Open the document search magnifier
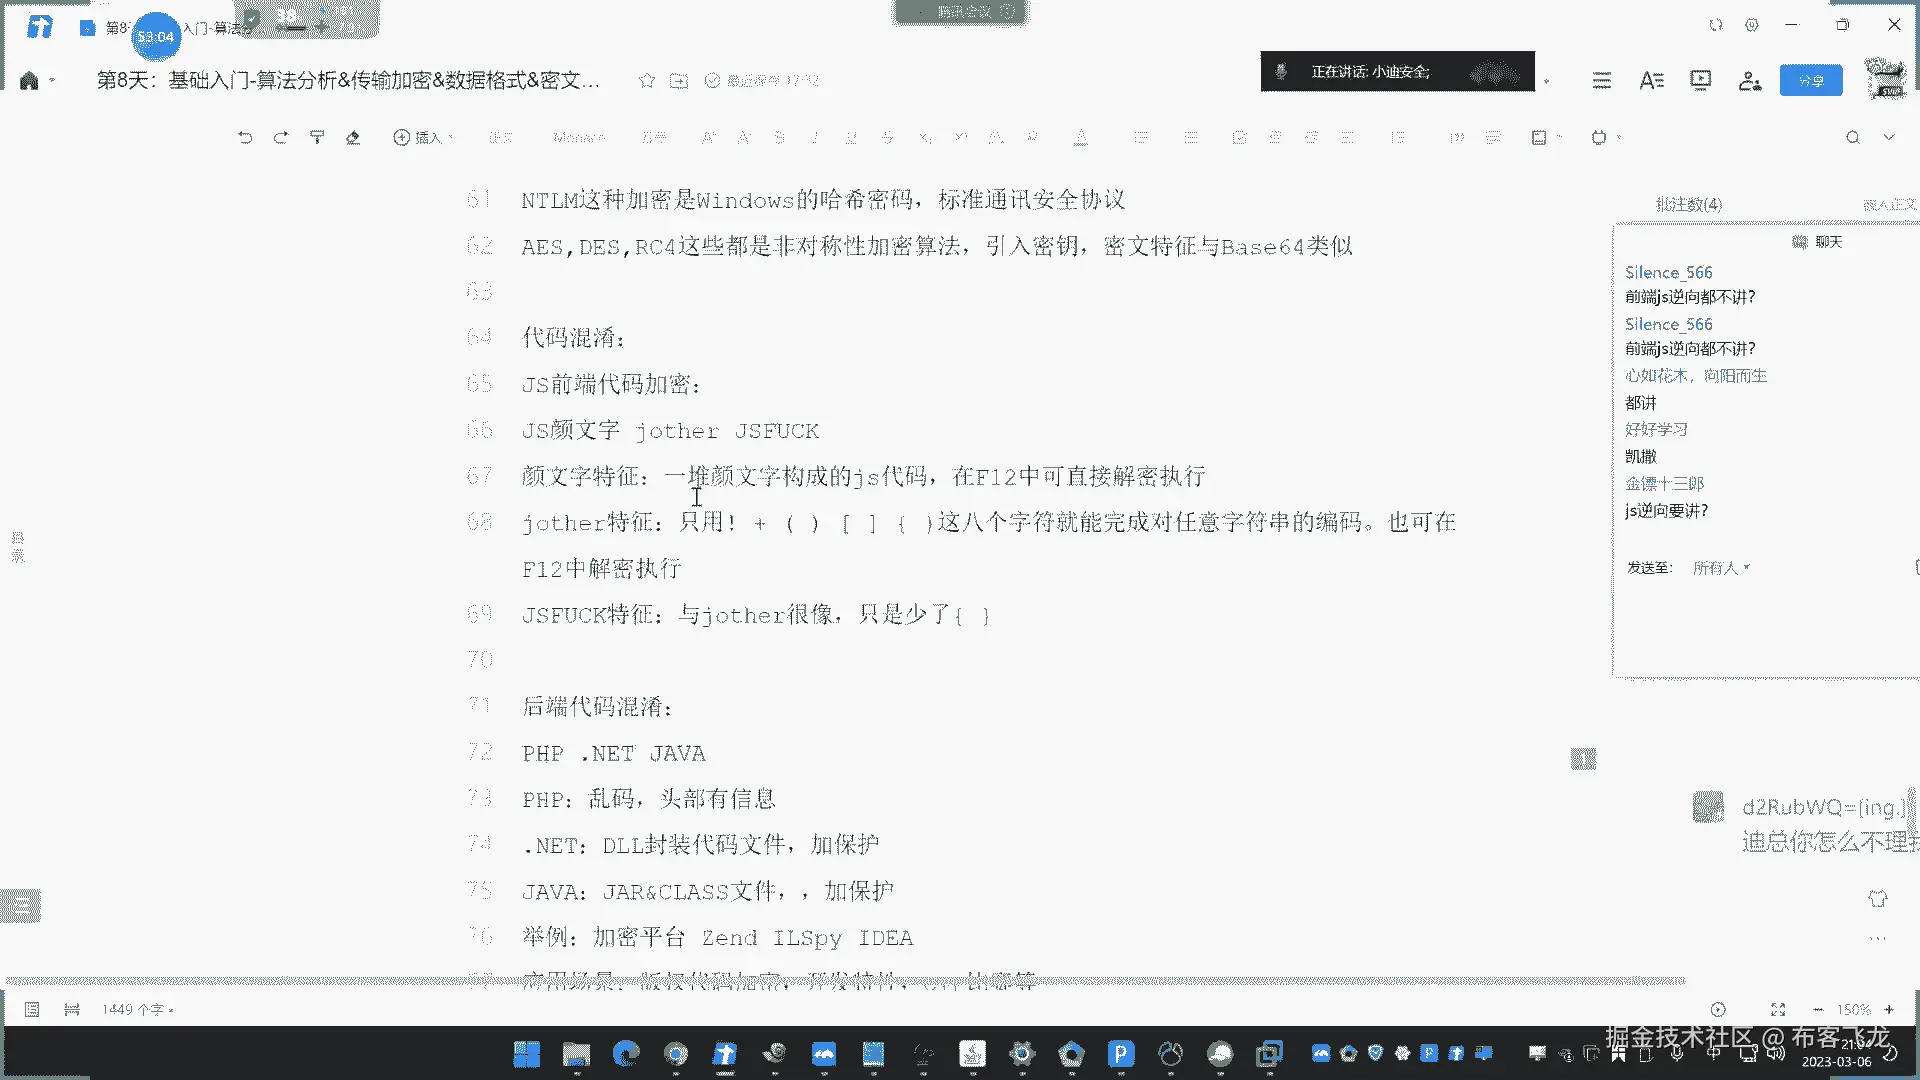 pyautogui.click(x=1853, y=138)
